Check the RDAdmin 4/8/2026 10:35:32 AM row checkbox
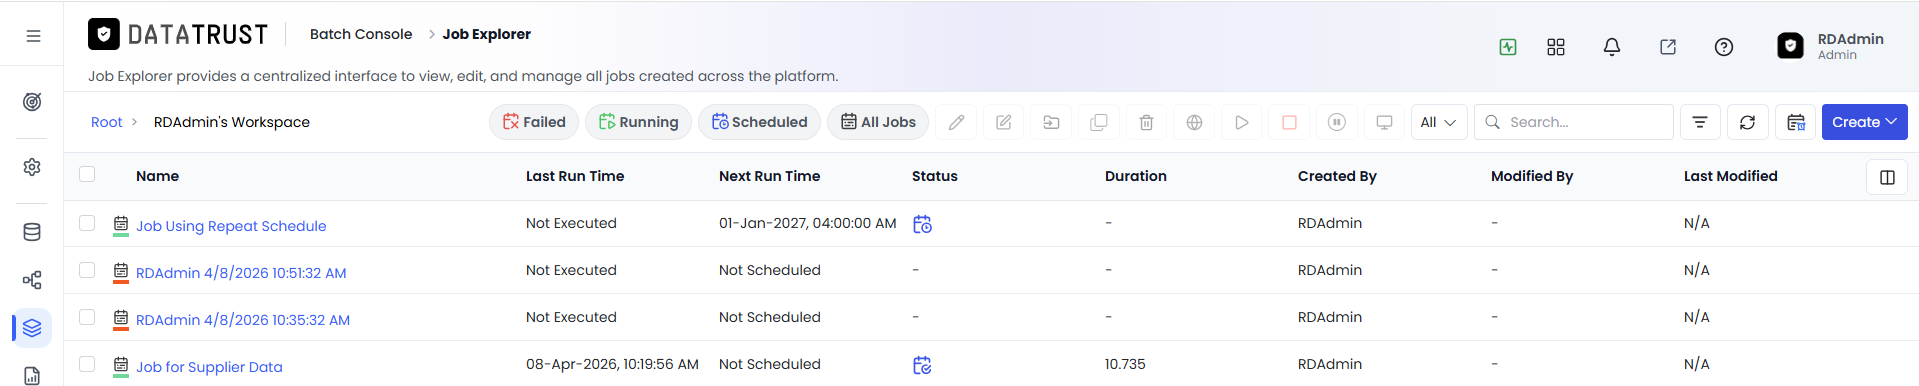 point(87,317)
